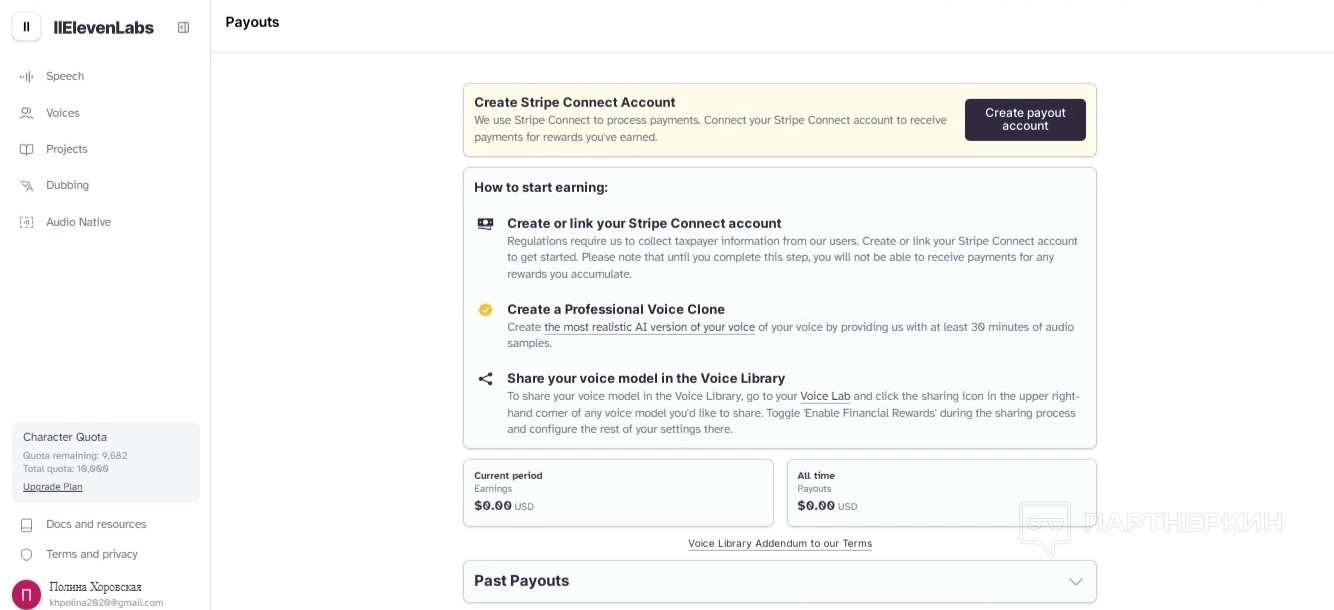The width and height of the screenshot is (1334, 610).
Task: Click the user profile avatar
Action: click(x=27, y=594)
